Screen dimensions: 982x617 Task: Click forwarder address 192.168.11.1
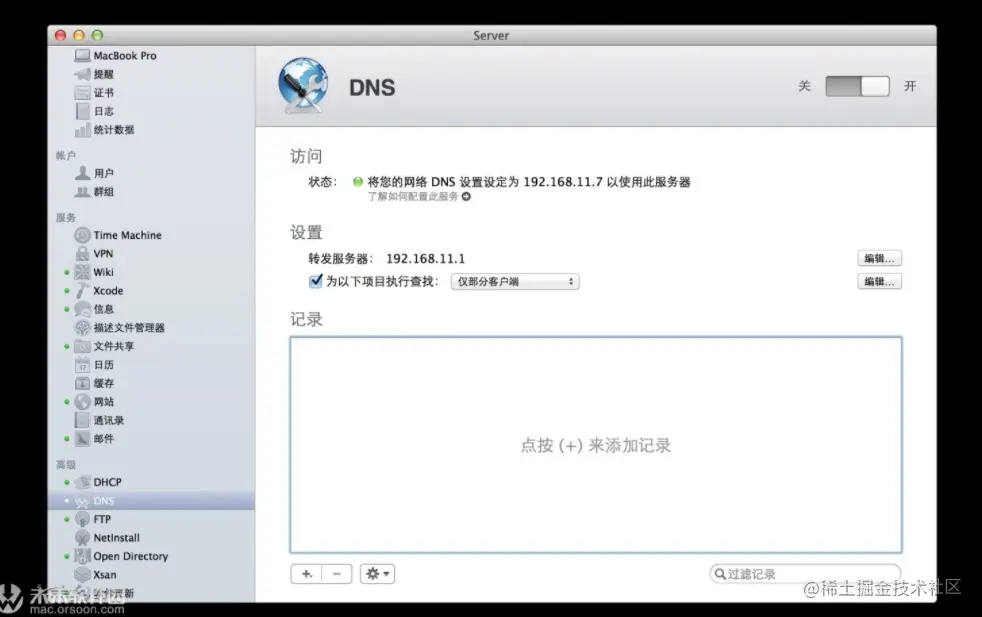coord(425,259)
